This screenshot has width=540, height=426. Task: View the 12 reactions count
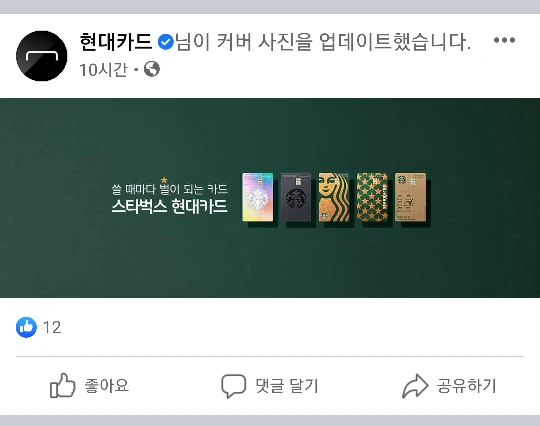tap(52, 327)
